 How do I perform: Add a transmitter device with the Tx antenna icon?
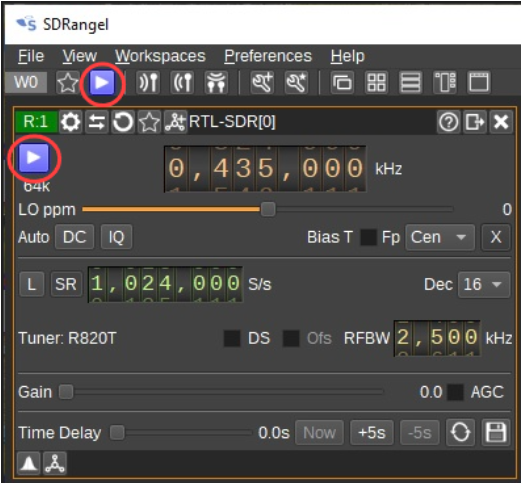(x=182, y=82)
